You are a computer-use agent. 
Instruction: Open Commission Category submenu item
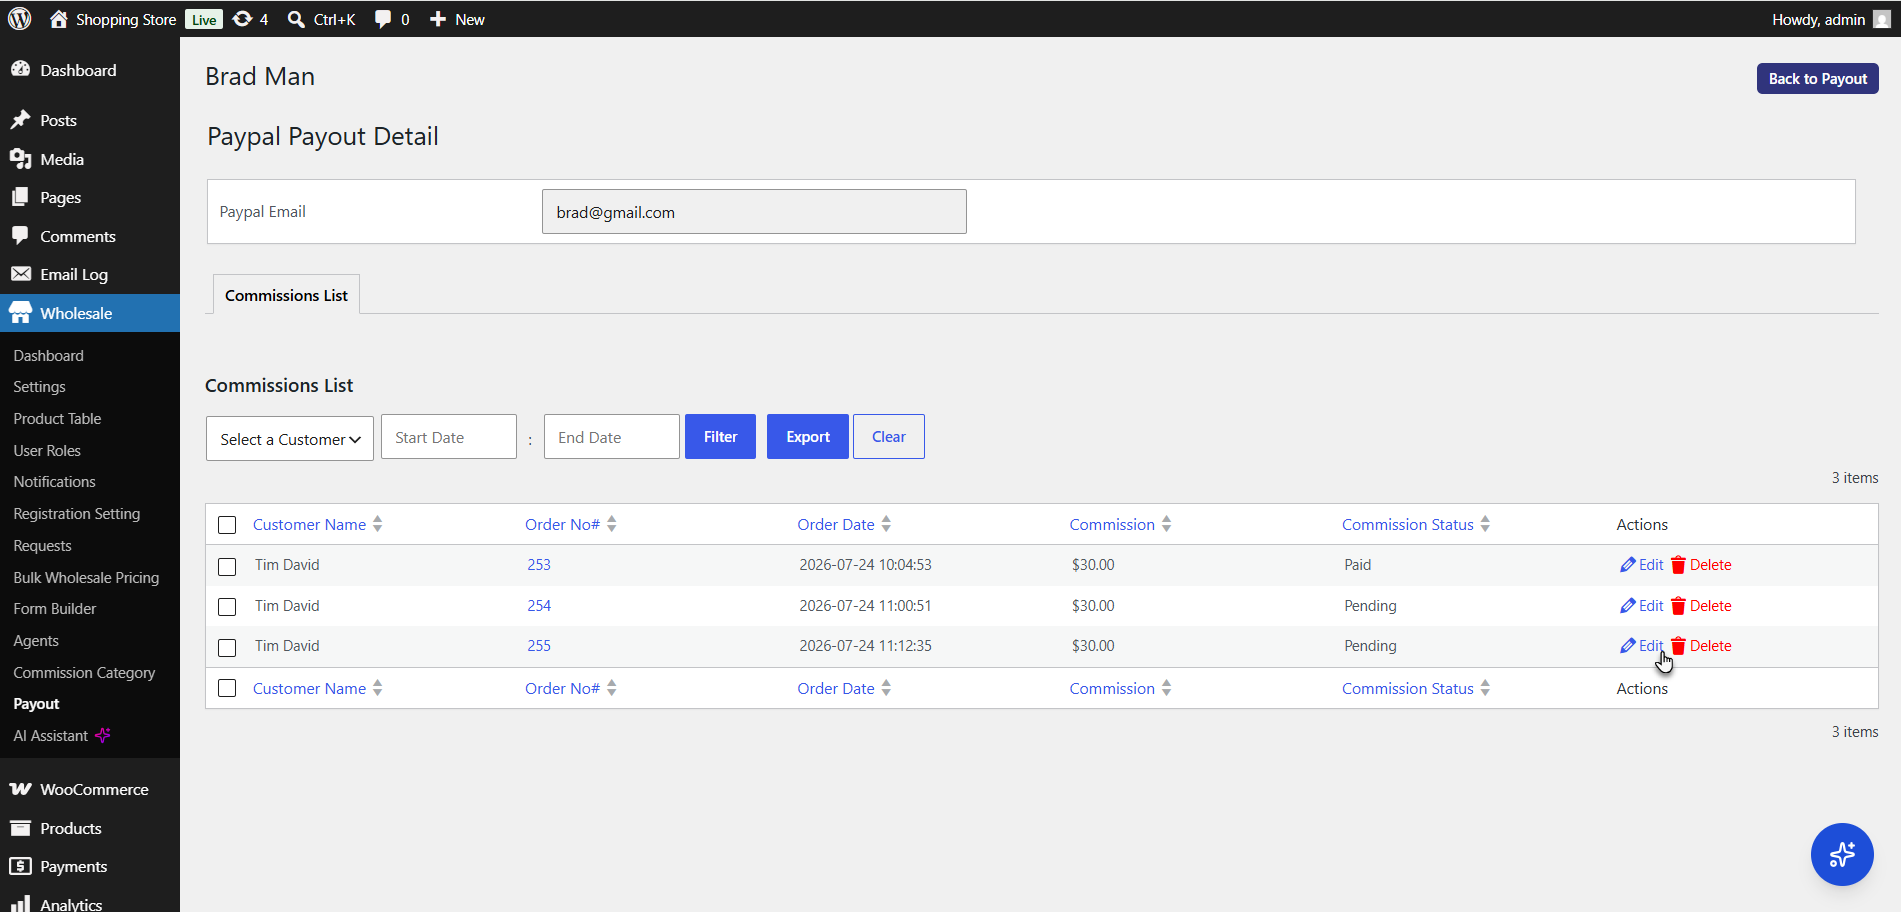click(84, 673)
